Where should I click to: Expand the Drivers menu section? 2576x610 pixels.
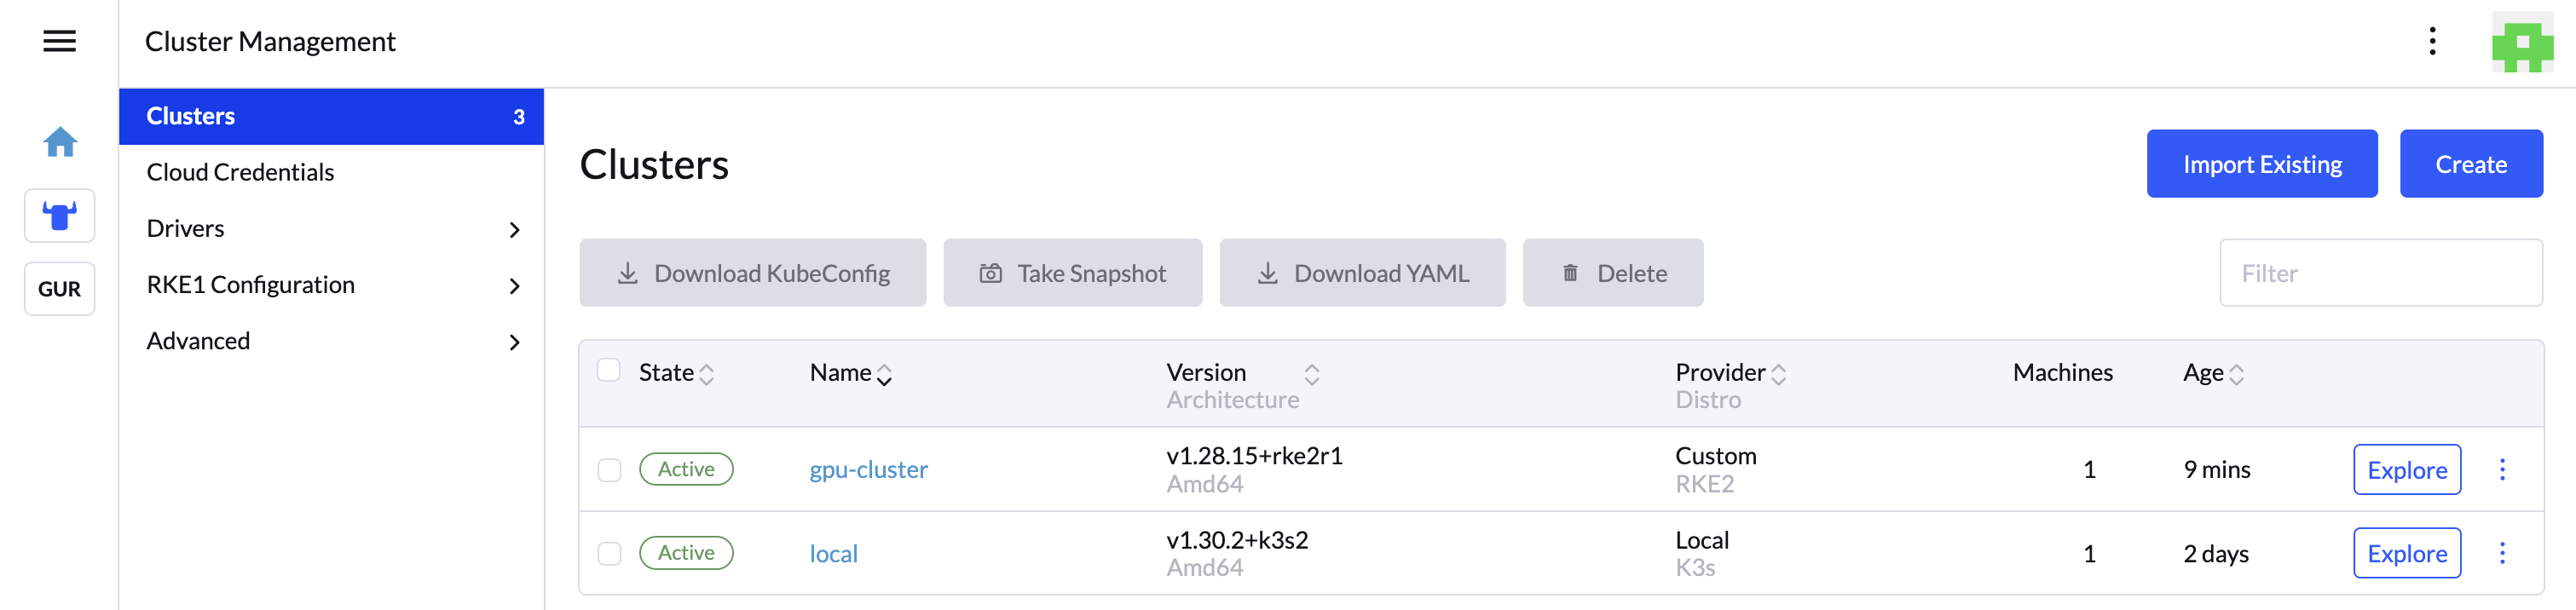(x=514, y=229)
